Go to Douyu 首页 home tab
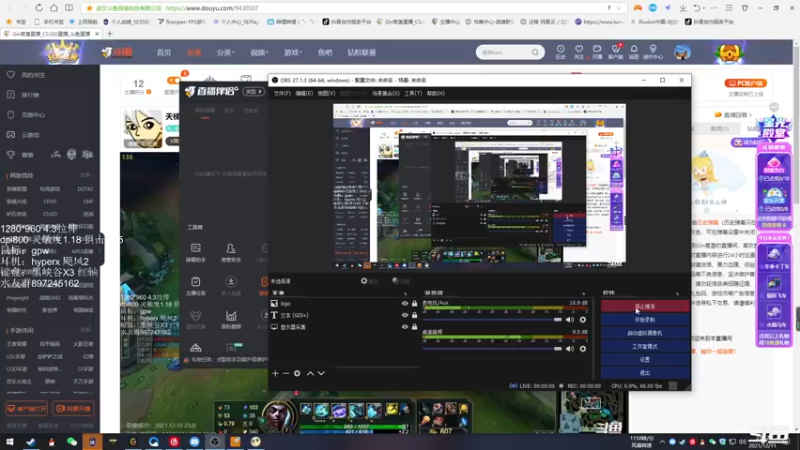The image size is (800, 450). click(x=164, y=53)
